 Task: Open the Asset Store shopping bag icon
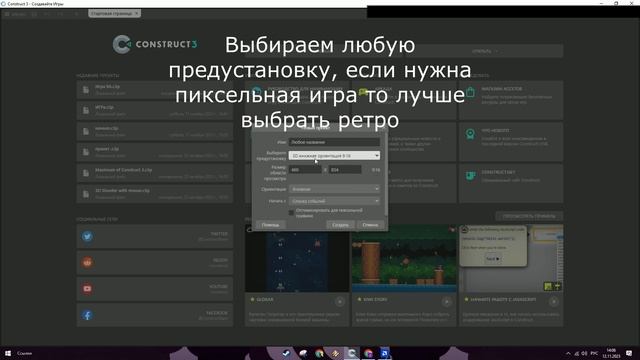470,92
